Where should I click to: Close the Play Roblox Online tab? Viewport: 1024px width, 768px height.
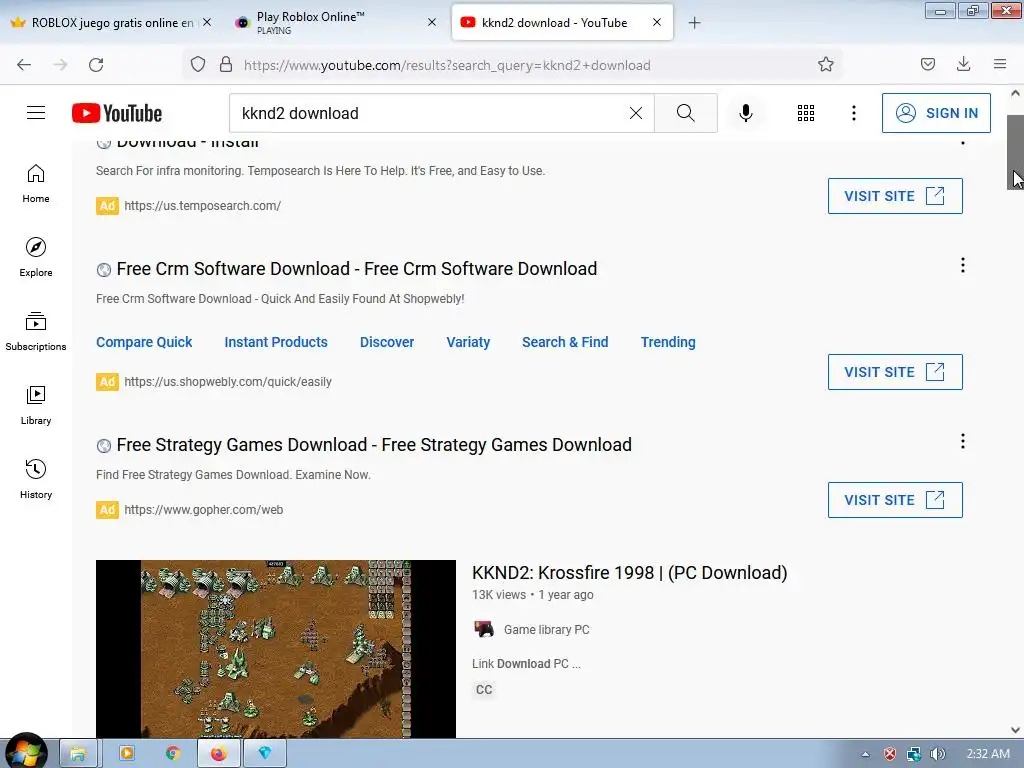pos(432,22)
